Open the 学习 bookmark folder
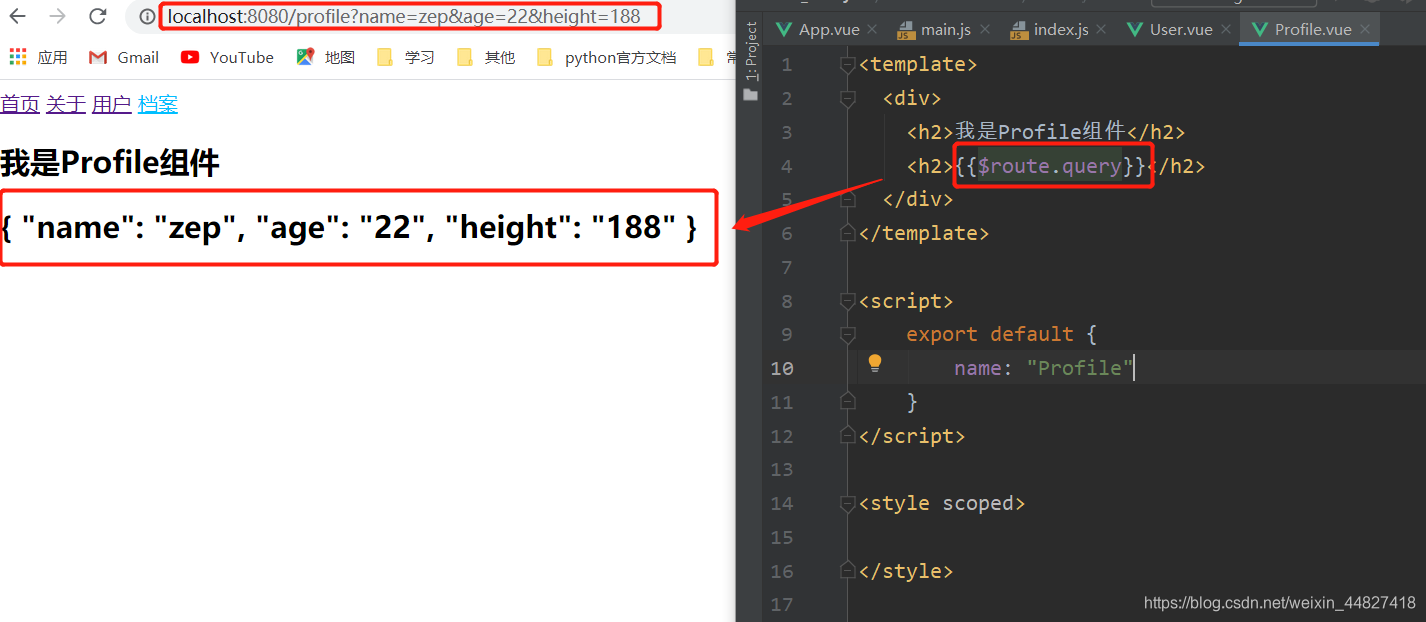Image resolution: width=1426 pixels, height=622 pixels. [406, 57]
